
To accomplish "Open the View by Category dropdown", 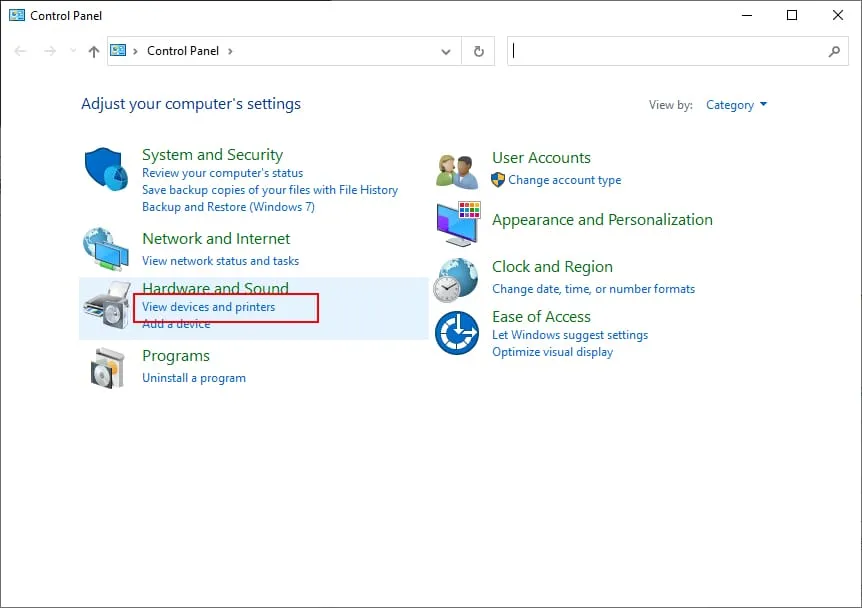I will pos(736,105).
